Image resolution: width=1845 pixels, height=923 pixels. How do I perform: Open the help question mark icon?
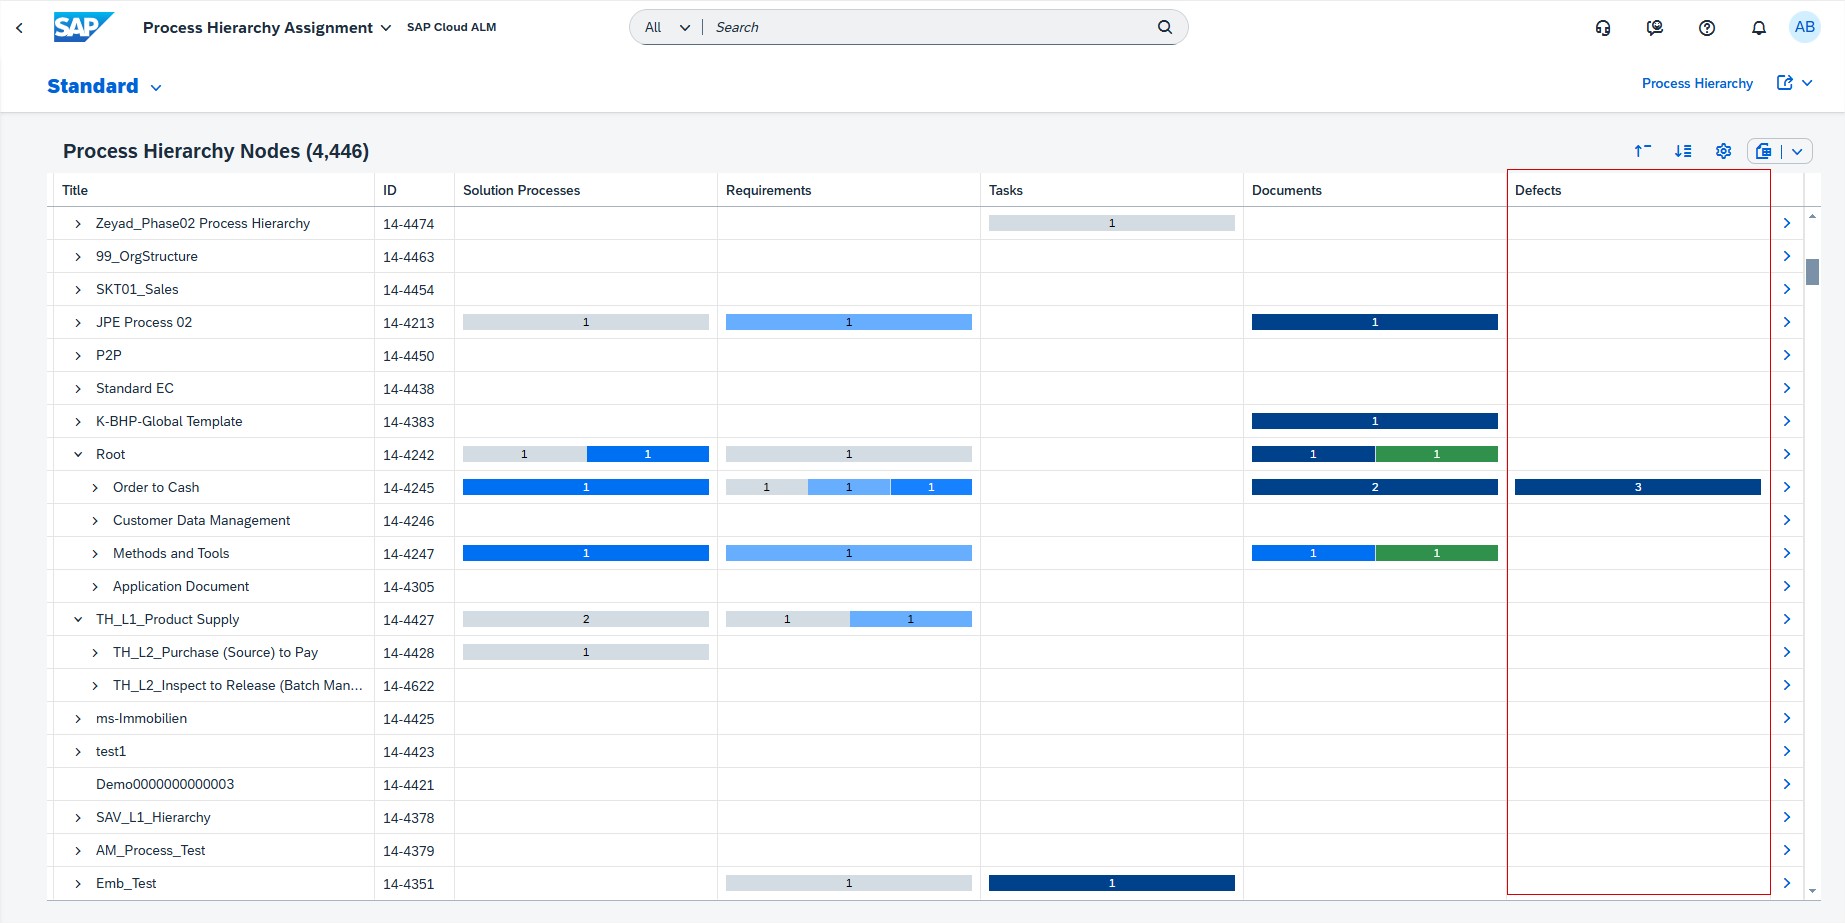tap(1707, 28)
